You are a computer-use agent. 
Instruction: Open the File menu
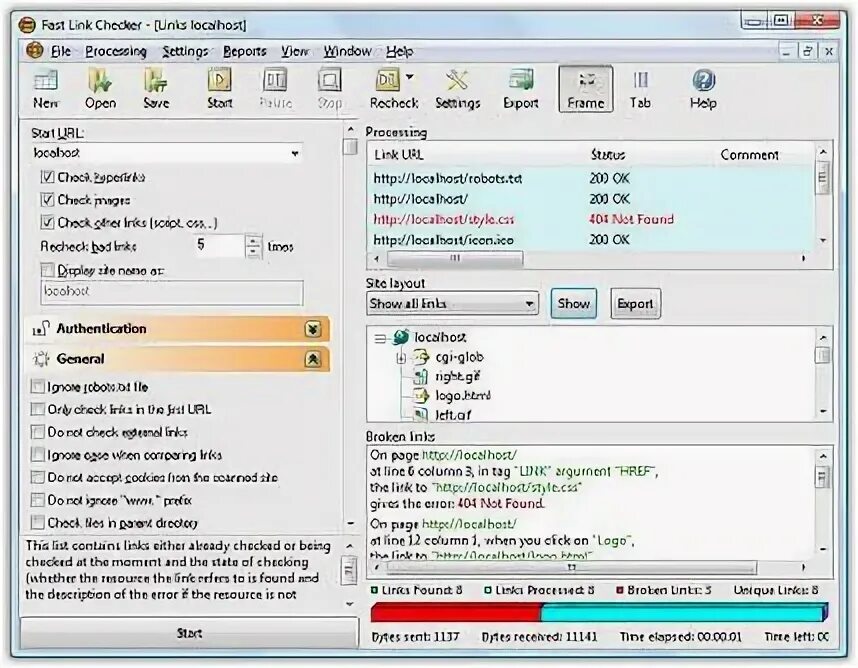pyautogui.click(x=61, y=51)
